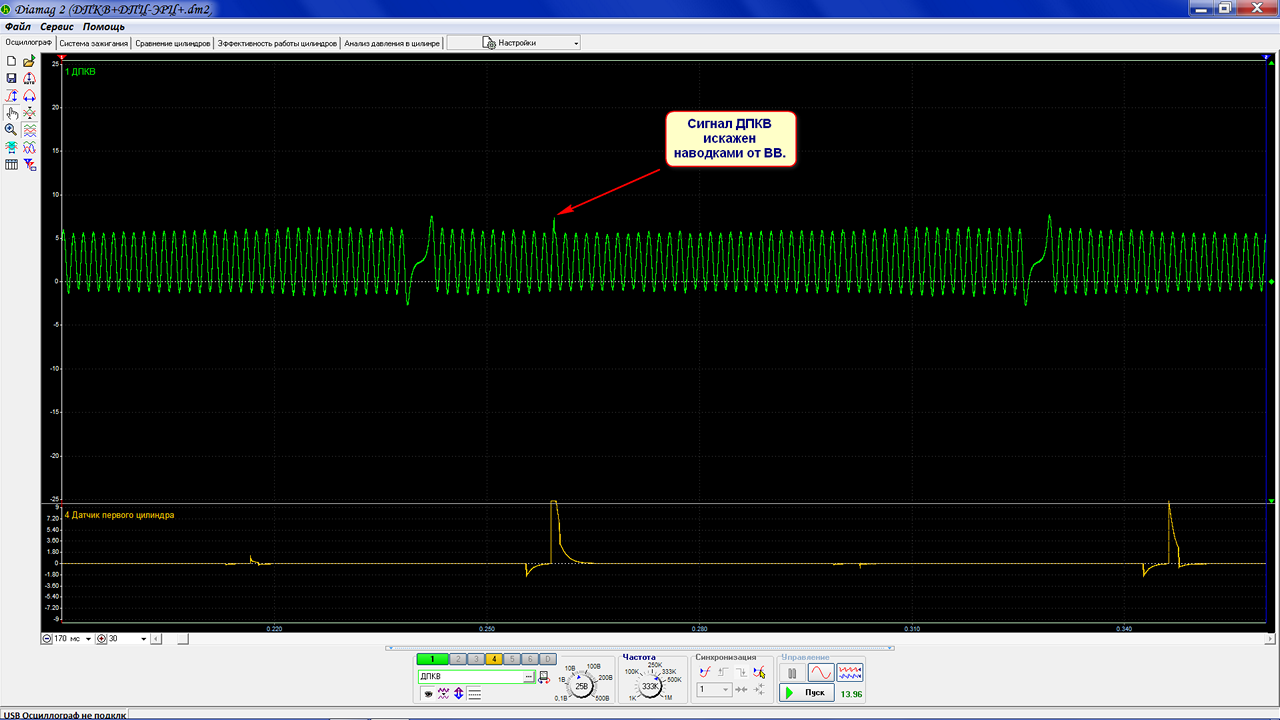The width and height of the screenshot is (1280, 720).
Task: Click the zoom out minus time button
Action: coord(48,638)
